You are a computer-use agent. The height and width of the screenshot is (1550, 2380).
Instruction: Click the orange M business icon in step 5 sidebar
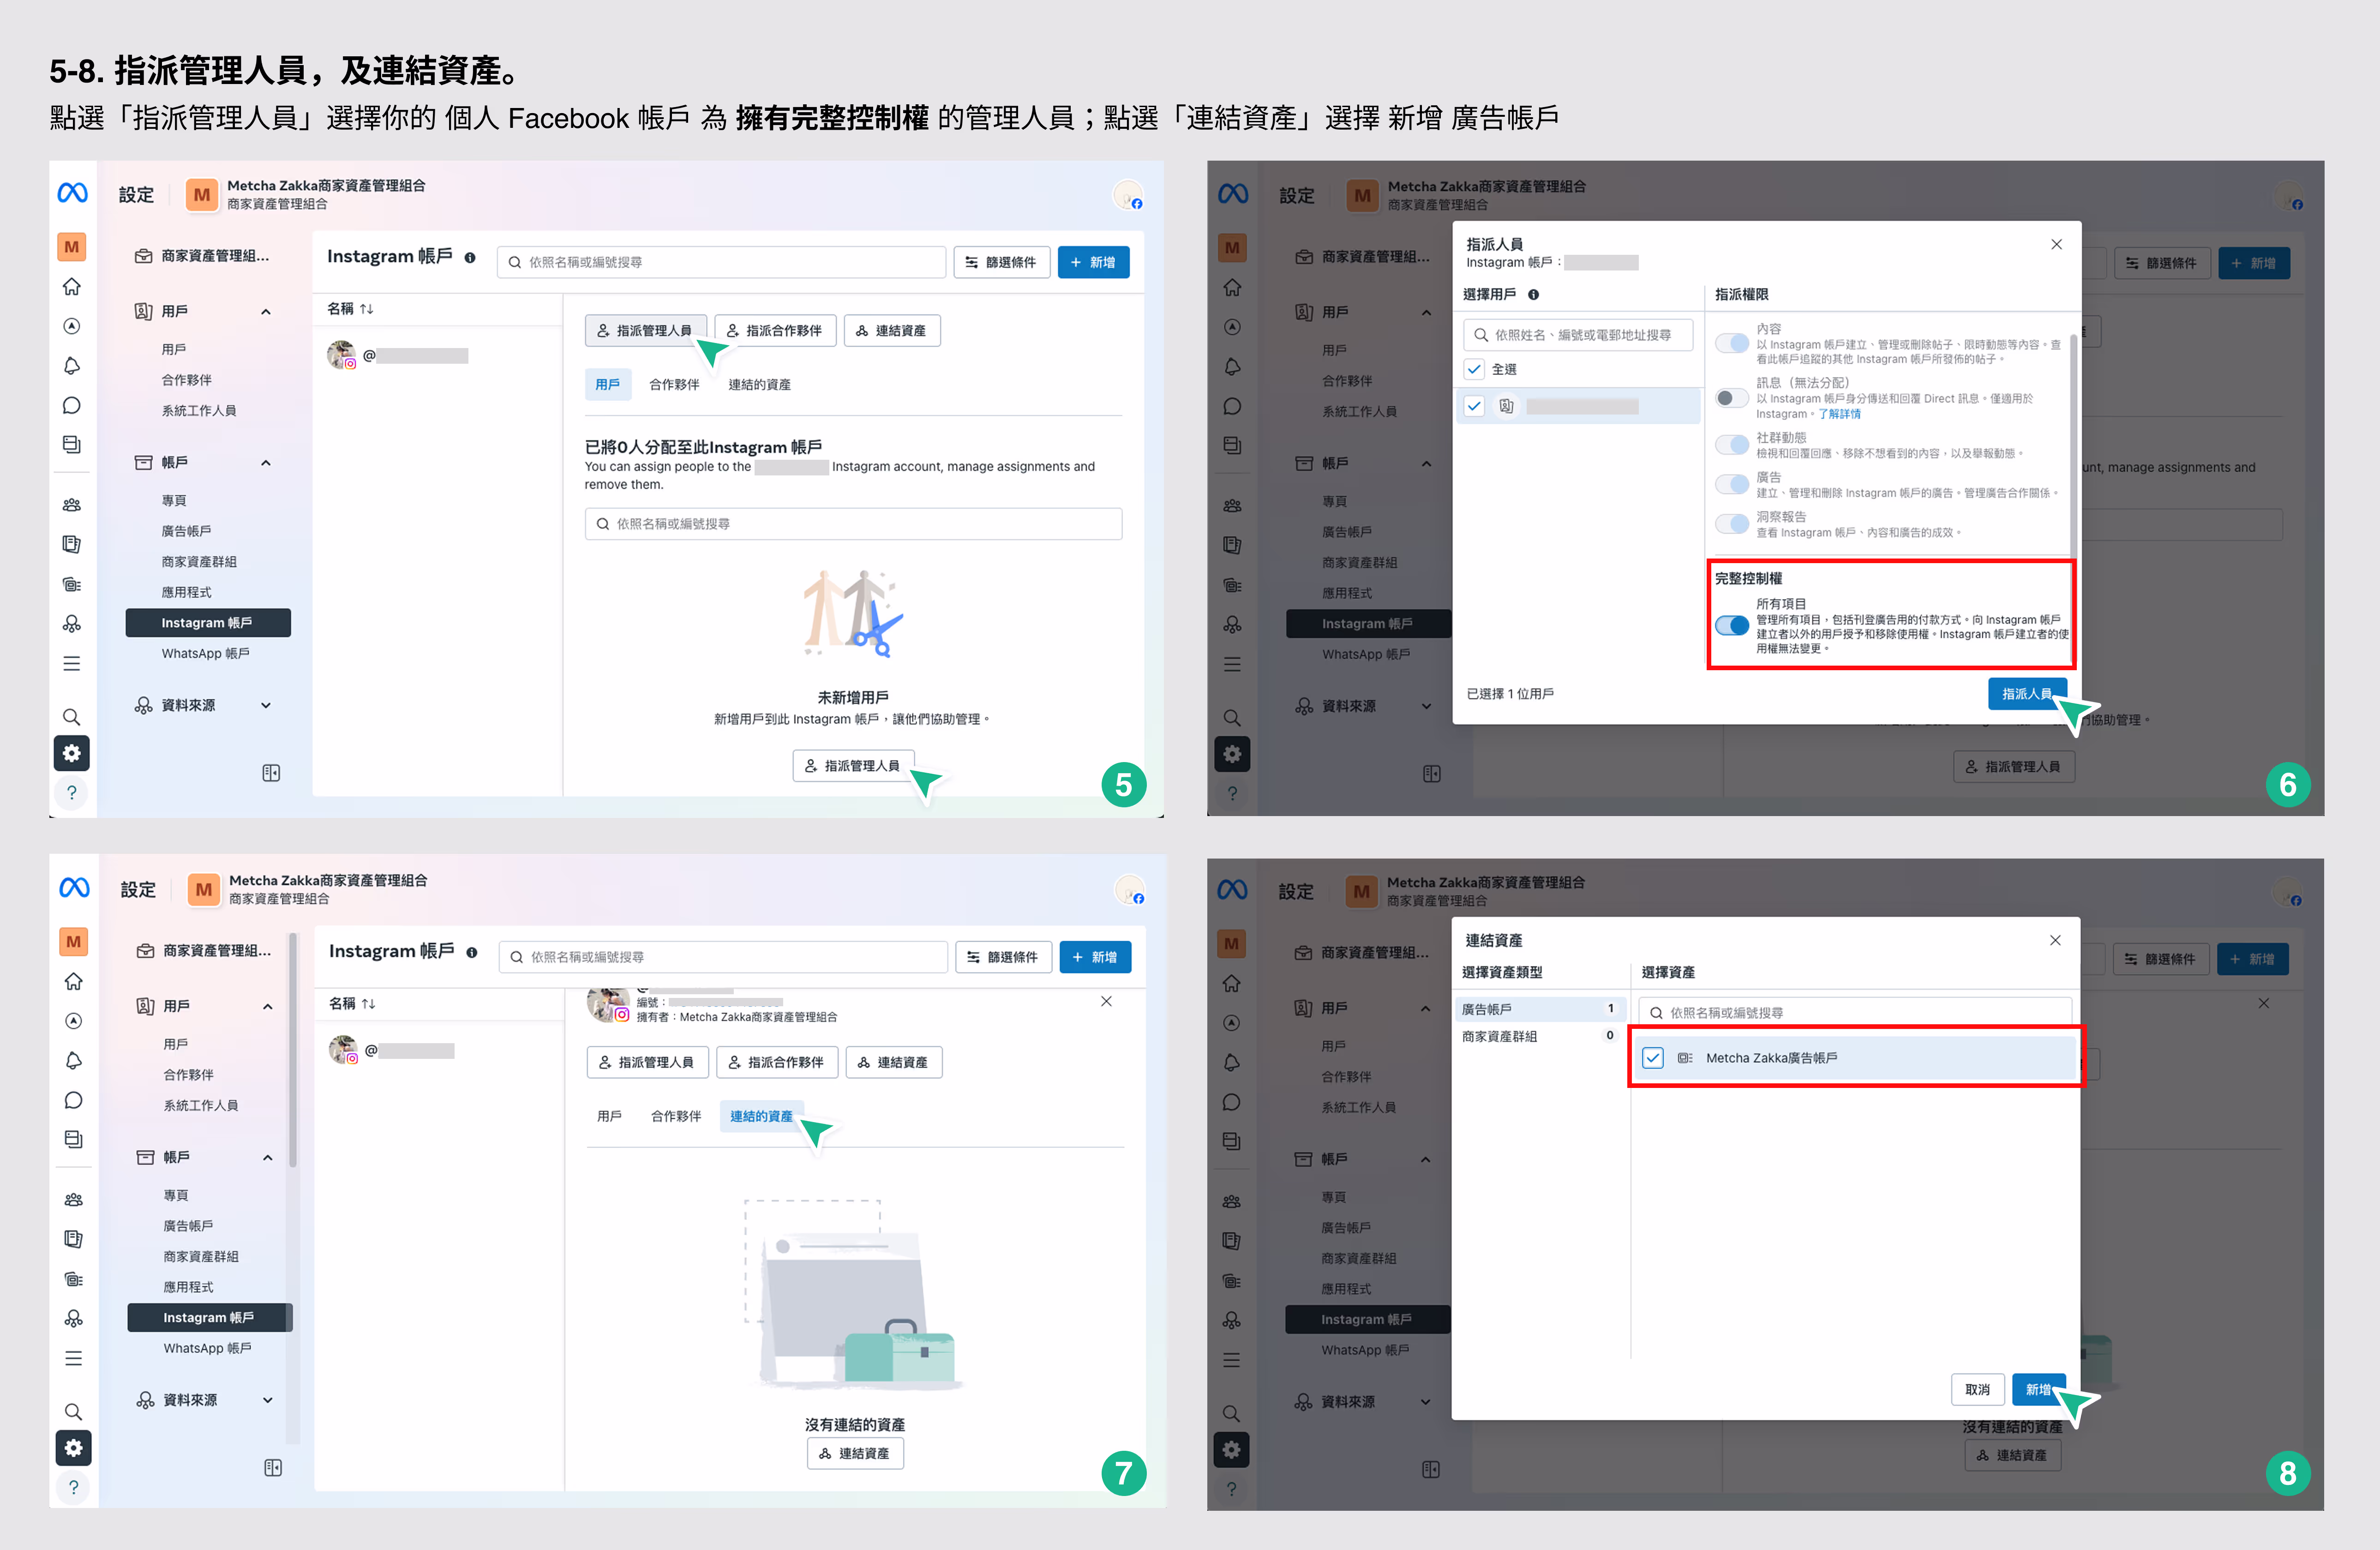pos(72,246)
